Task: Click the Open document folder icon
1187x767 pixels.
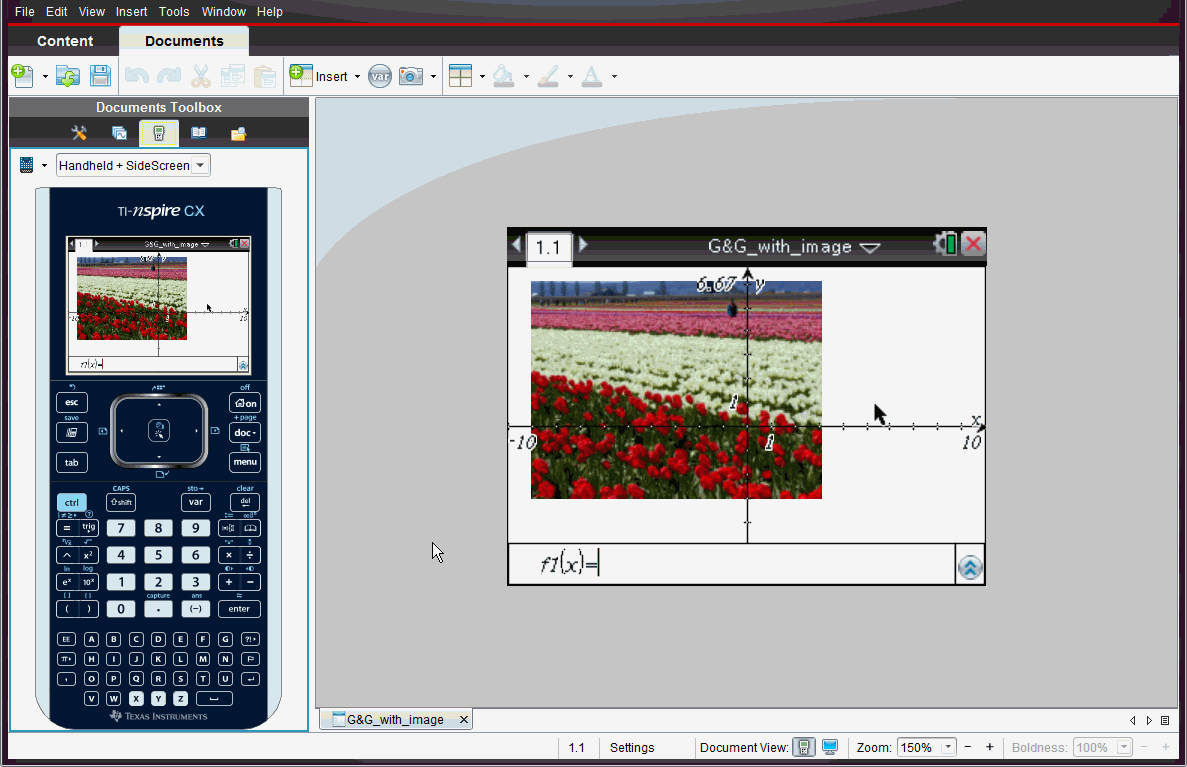Action: [x=67, y=76]
